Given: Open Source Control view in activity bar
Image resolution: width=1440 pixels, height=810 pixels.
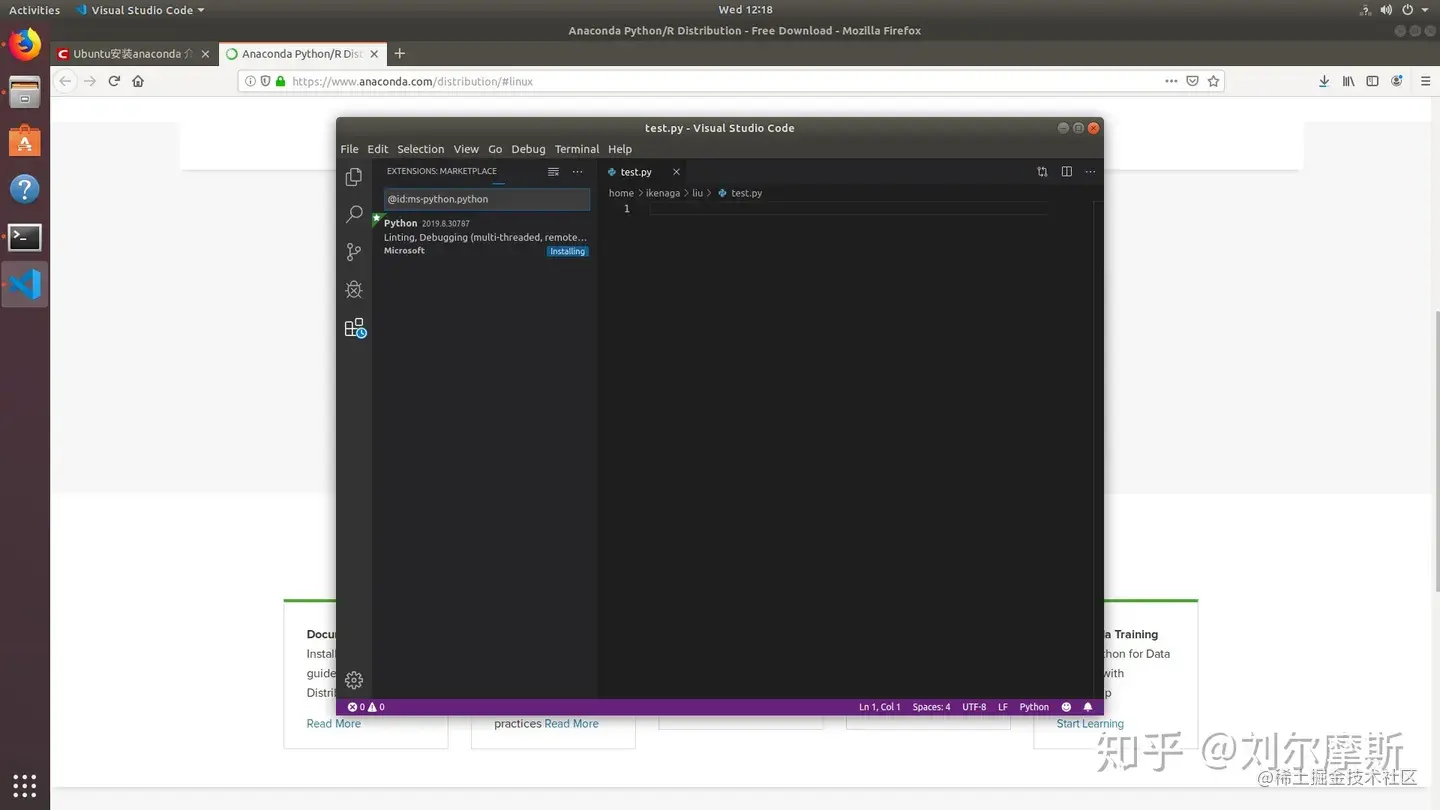Looking at the screenshot, I should [x=354, y=252].
